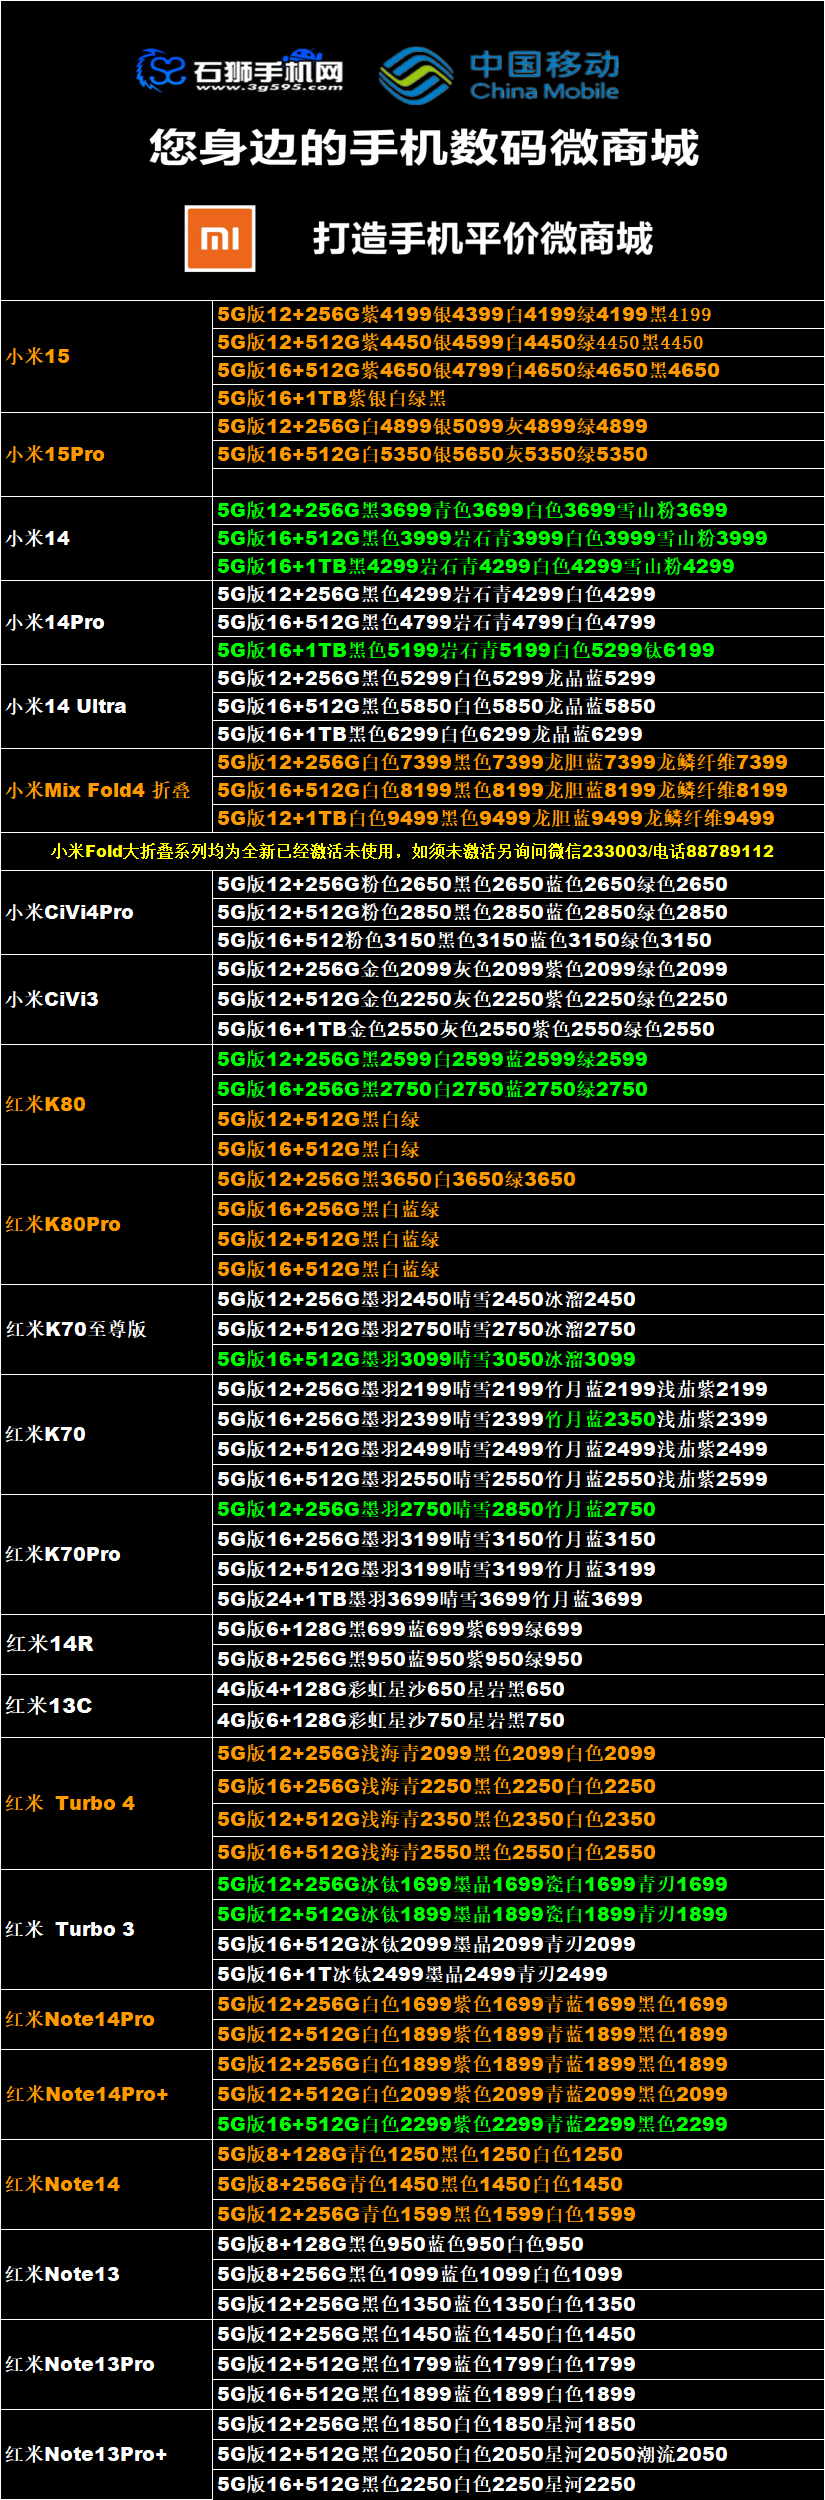Select the row '5G版12+256G黑3650白3650绿3650'
This screenshot has width=825, height=2500.
click(x=518, y=1179)
